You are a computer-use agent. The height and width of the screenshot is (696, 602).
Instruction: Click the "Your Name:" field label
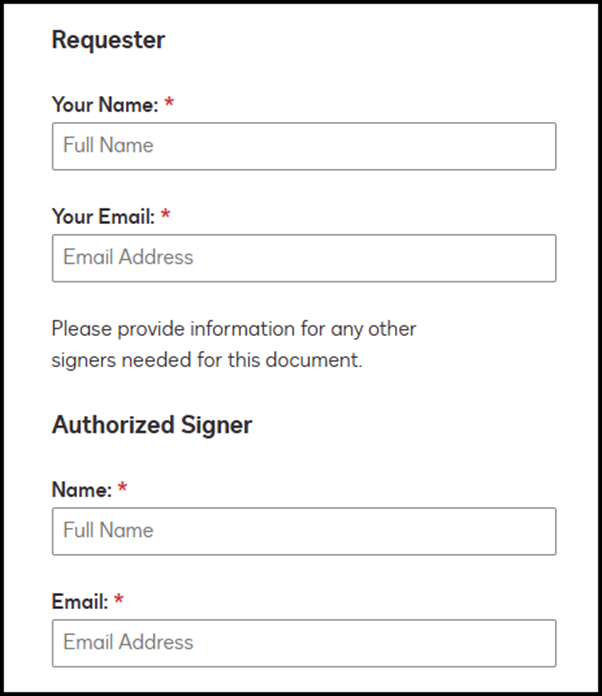pyautogui.click(x=105, y=104)
